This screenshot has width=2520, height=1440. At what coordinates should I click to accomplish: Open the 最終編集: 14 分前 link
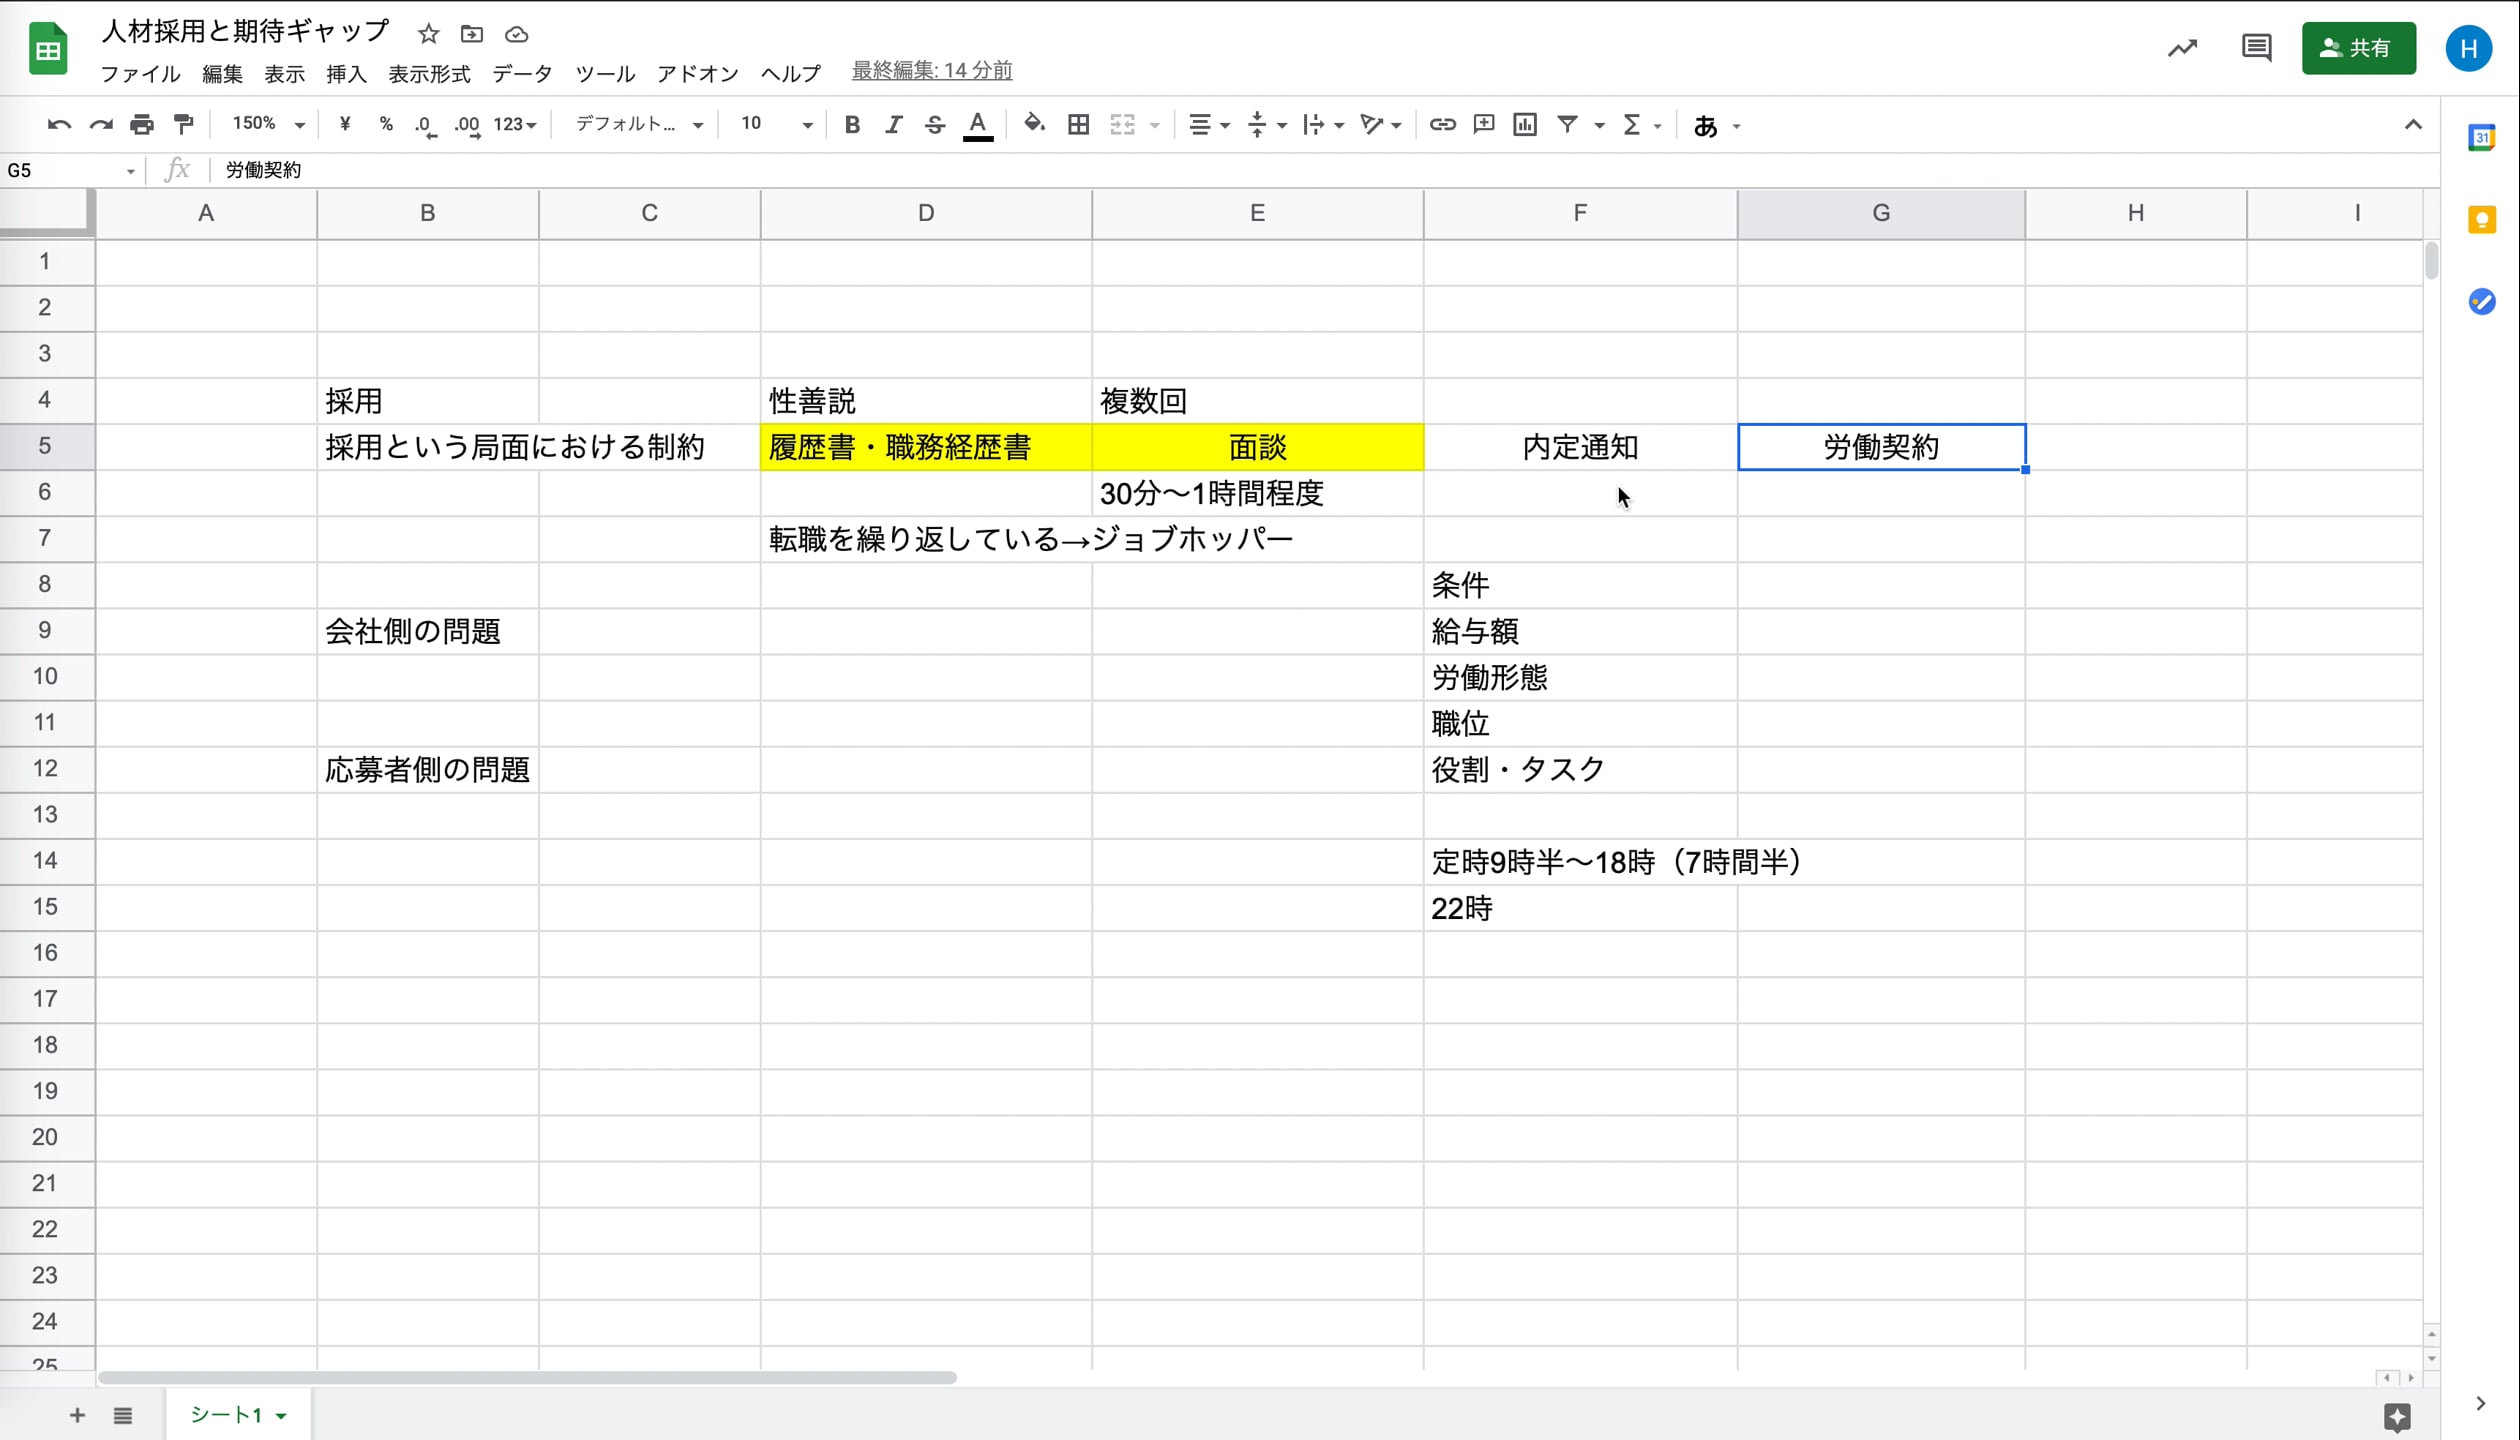(x=931, y=70)
